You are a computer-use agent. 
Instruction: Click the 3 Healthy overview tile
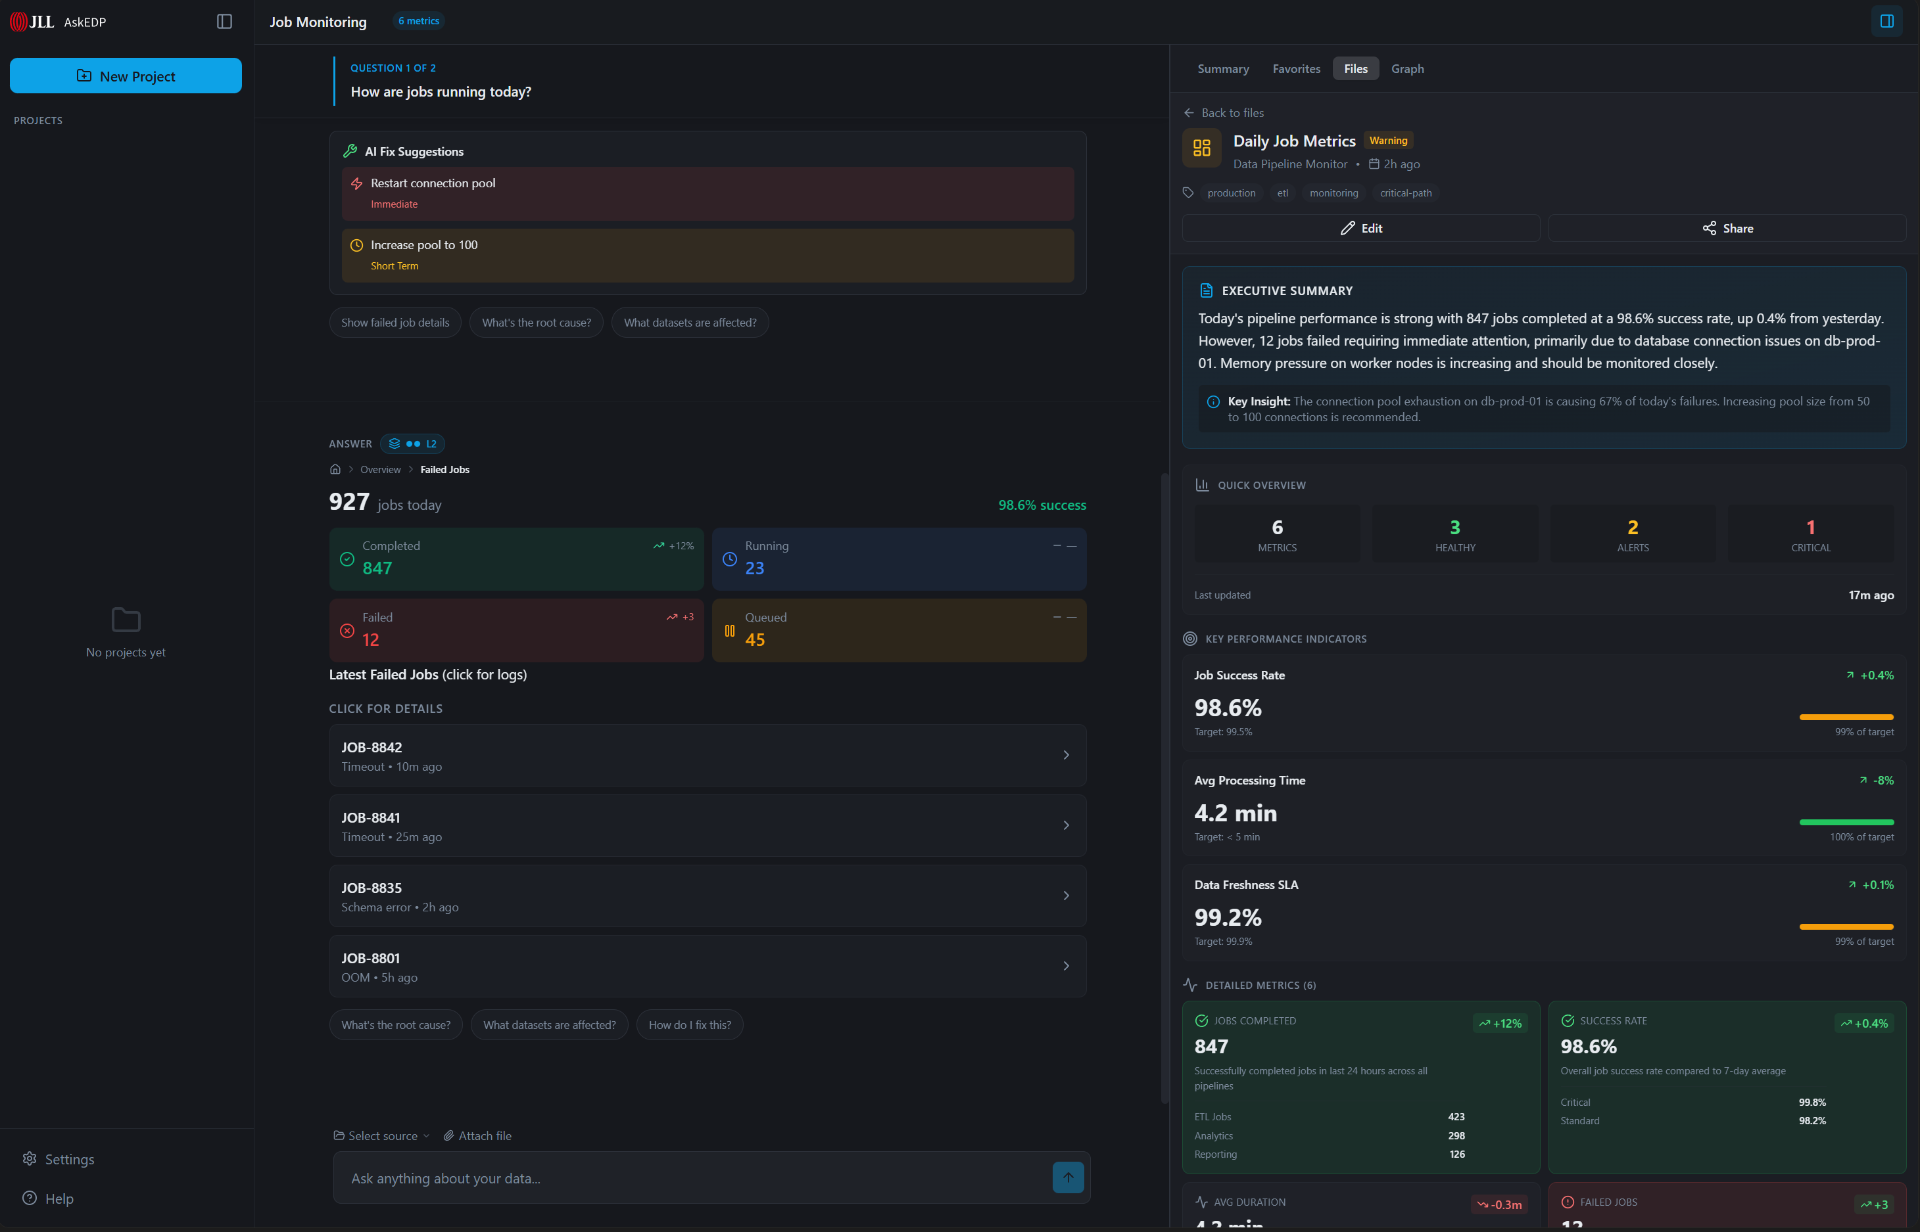pos(1455,534)
